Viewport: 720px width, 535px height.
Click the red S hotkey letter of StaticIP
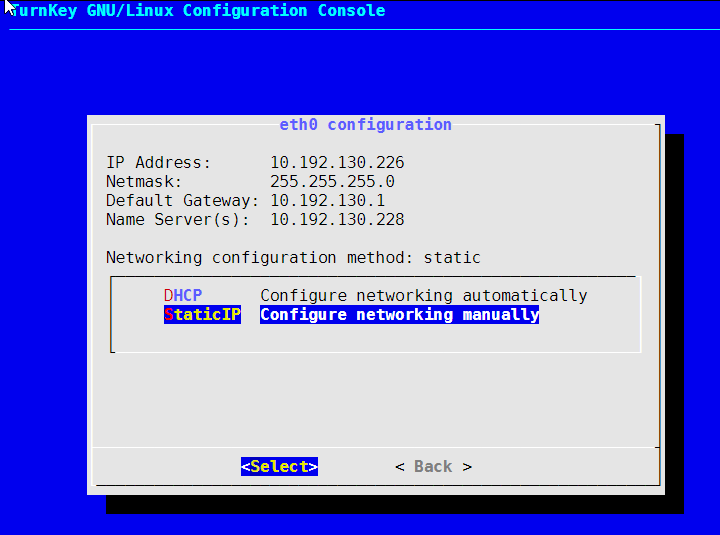pyautogui.click(x=169, y=315)
